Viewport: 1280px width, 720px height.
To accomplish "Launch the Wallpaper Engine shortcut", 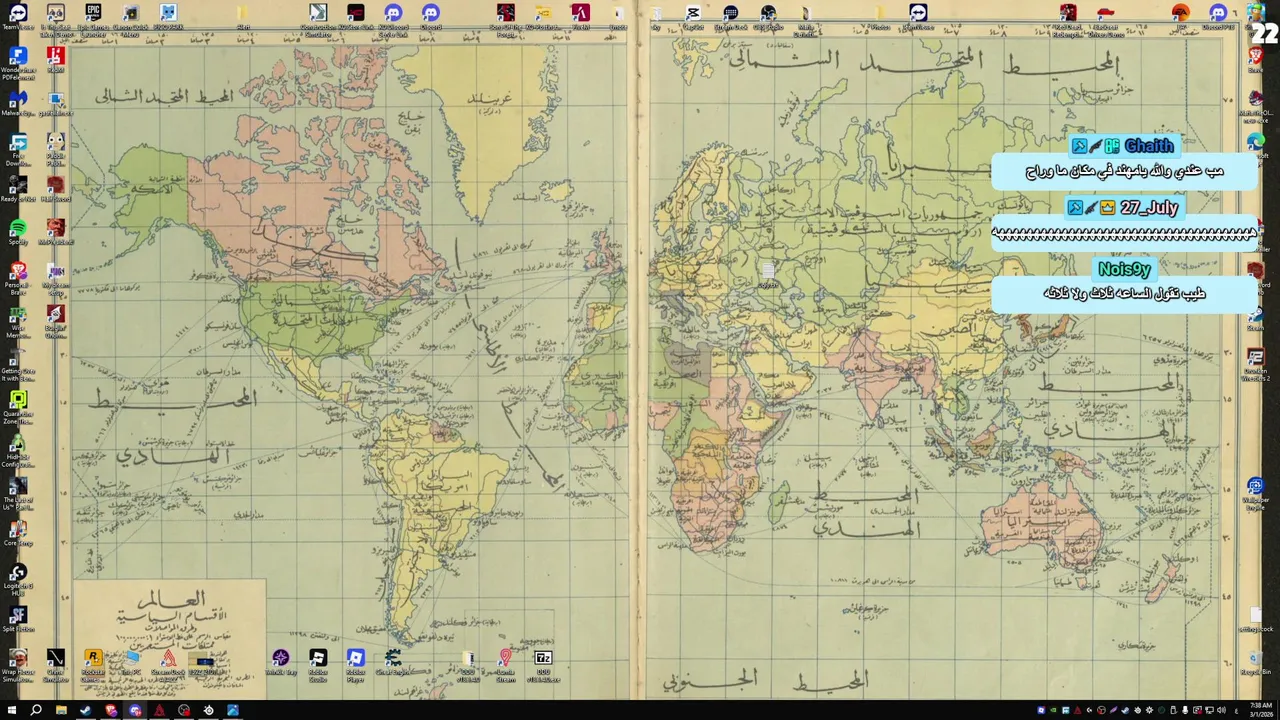I will [1255, 492].
